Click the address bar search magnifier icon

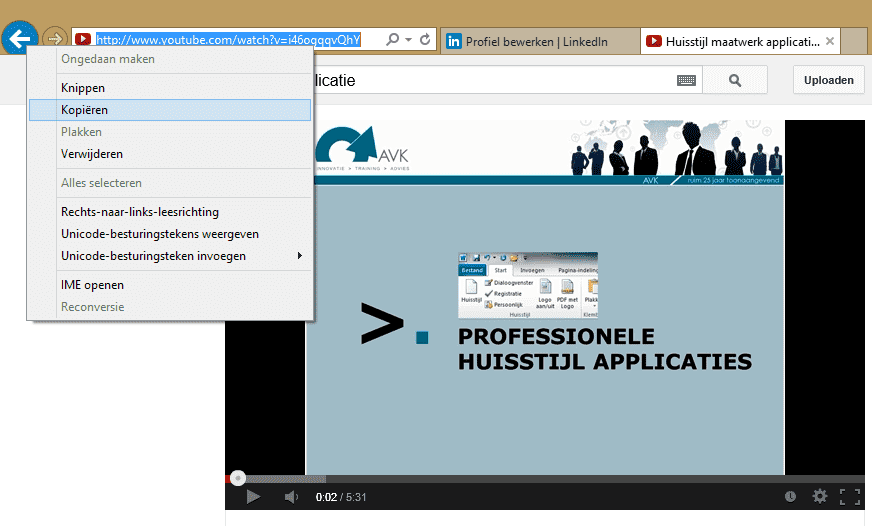[x=393, y=39]
